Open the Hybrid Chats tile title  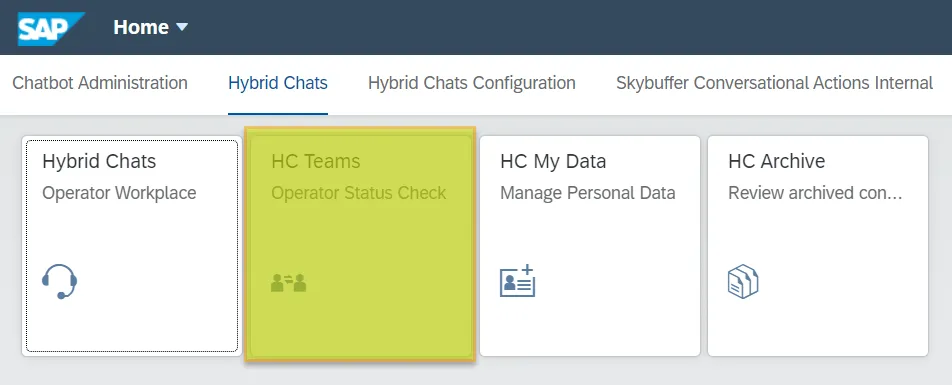[99, 161]
